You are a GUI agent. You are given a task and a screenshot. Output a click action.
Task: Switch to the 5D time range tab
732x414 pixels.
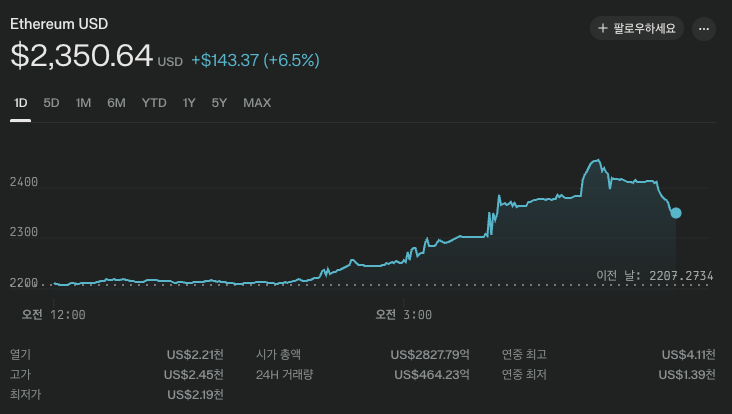51,103
